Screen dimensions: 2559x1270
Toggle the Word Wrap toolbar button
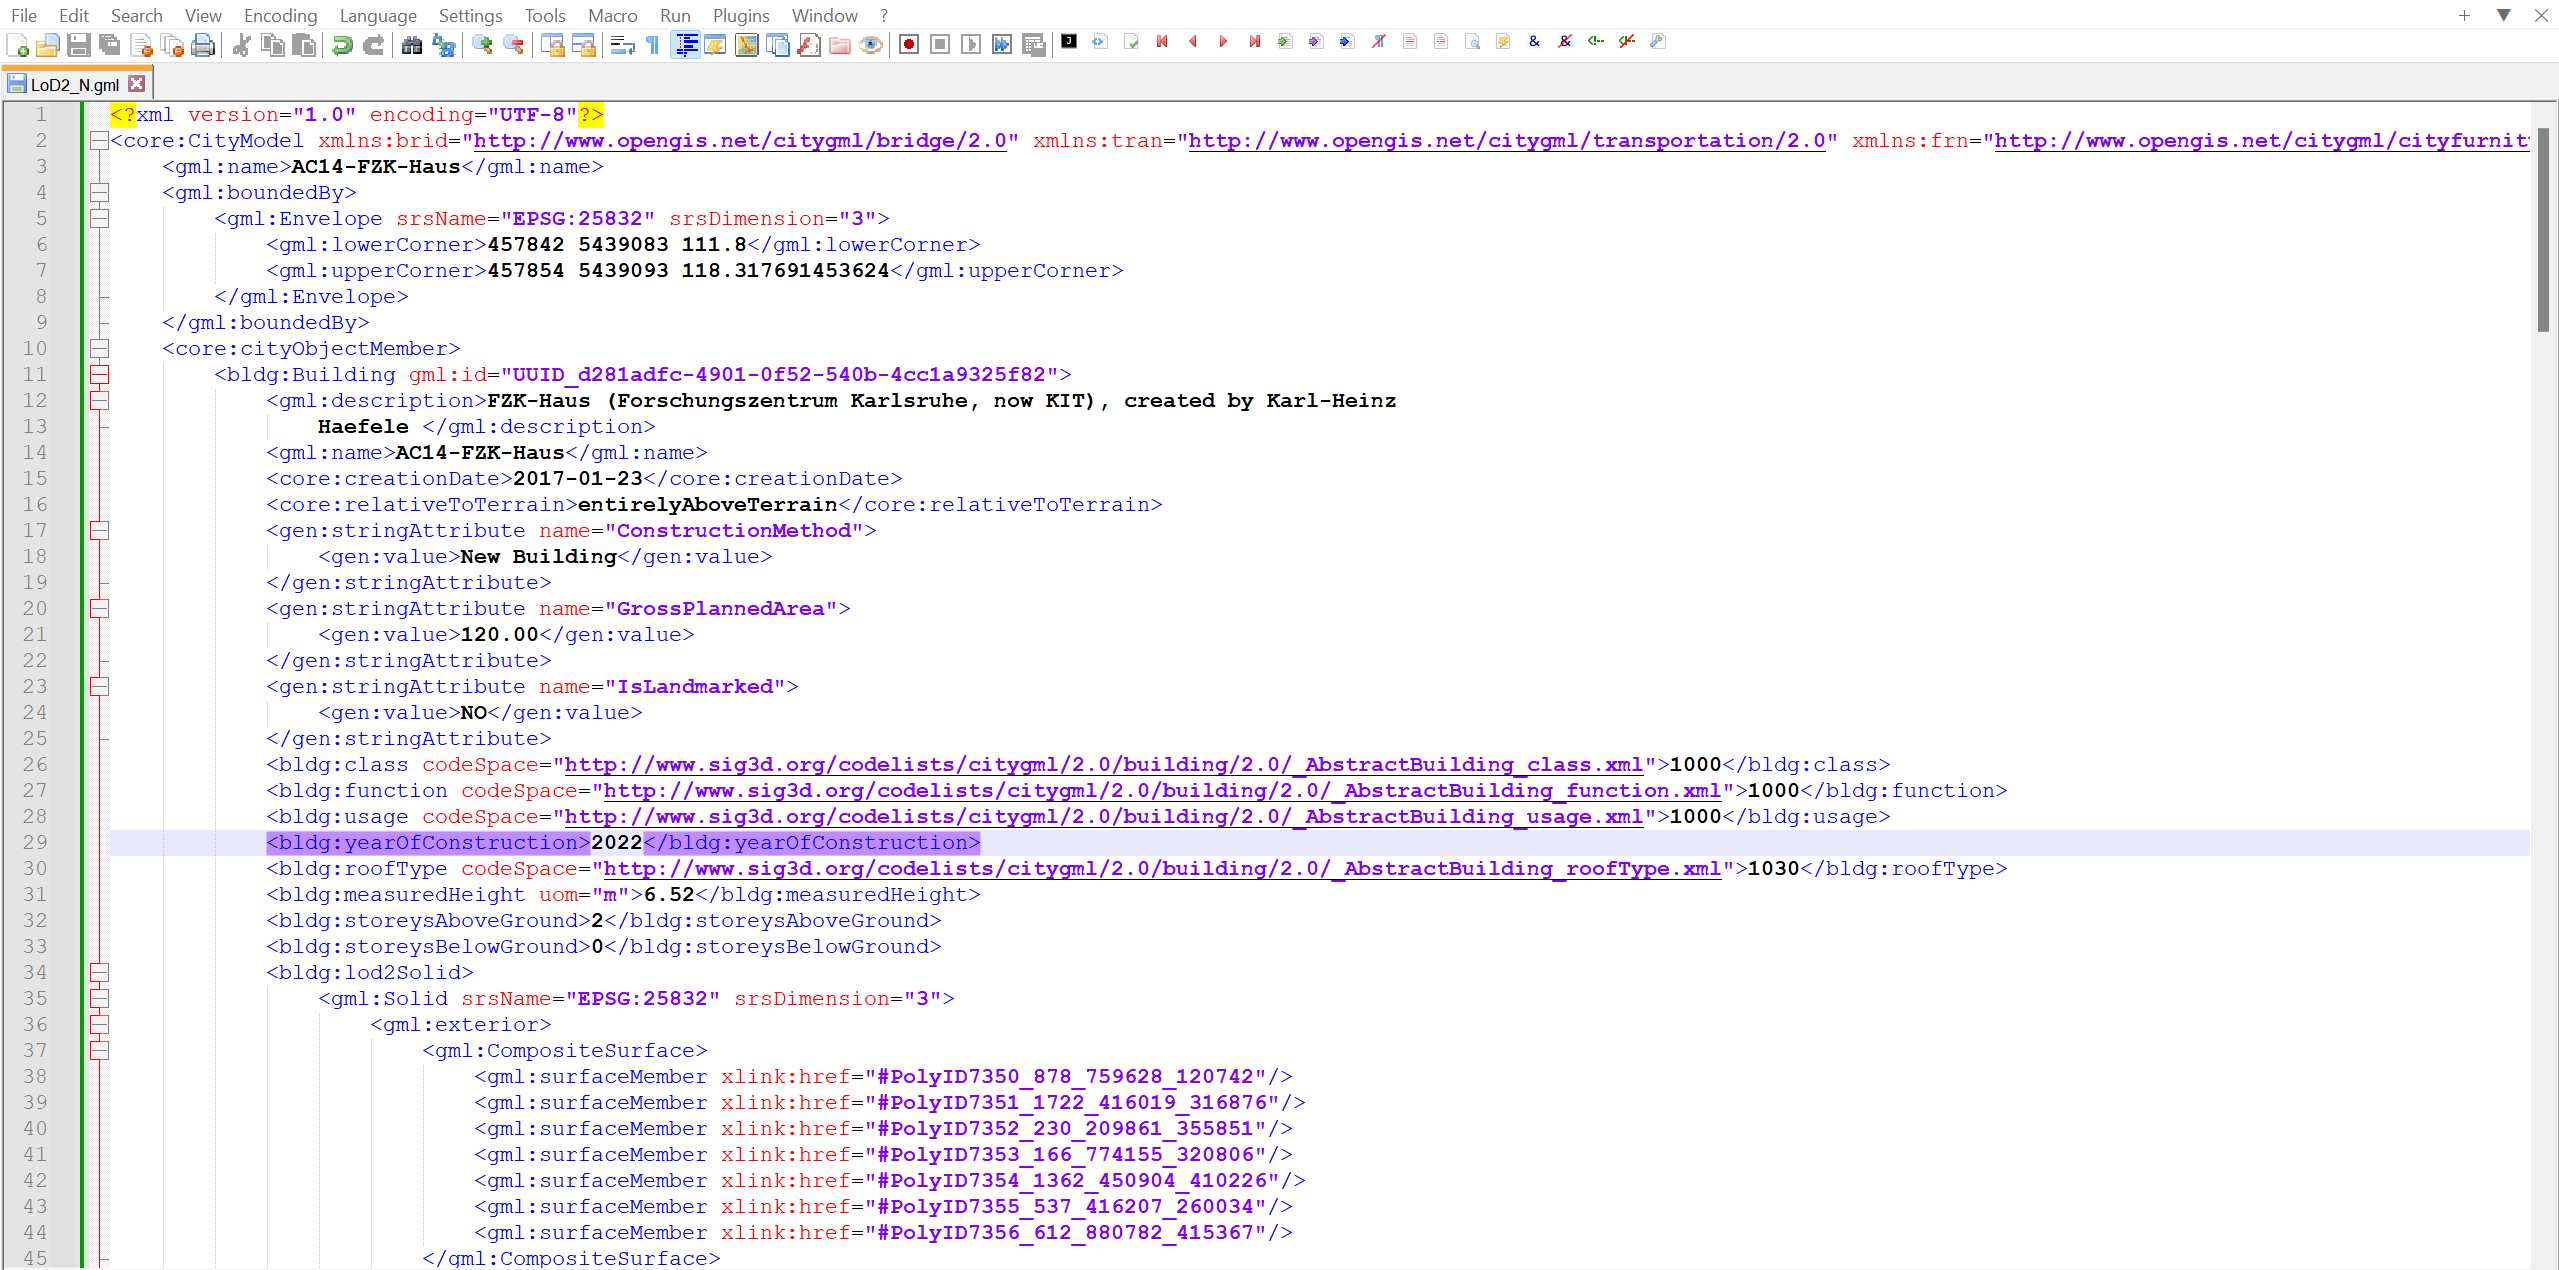622,44
